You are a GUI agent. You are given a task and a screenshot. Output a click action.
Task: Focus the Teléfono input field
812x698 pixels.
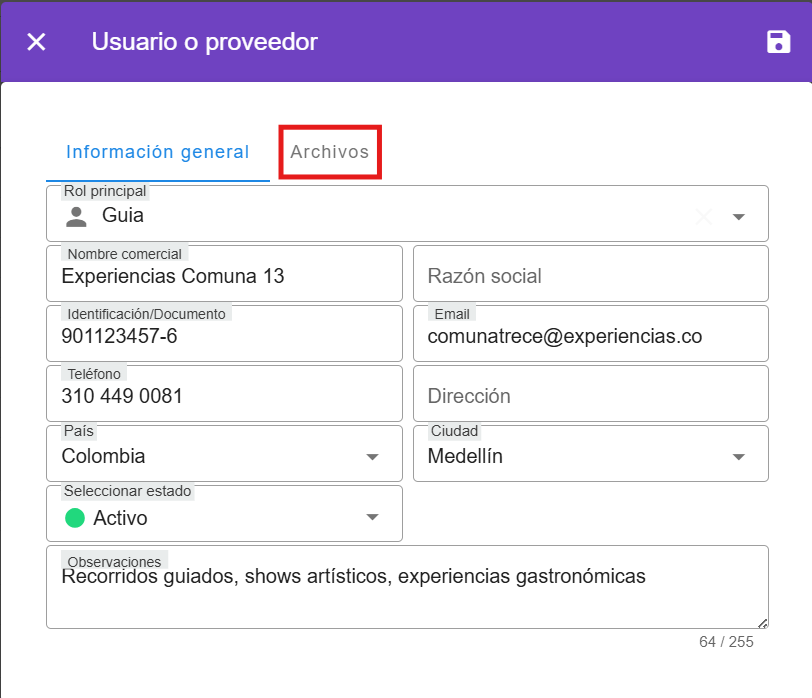224,396
